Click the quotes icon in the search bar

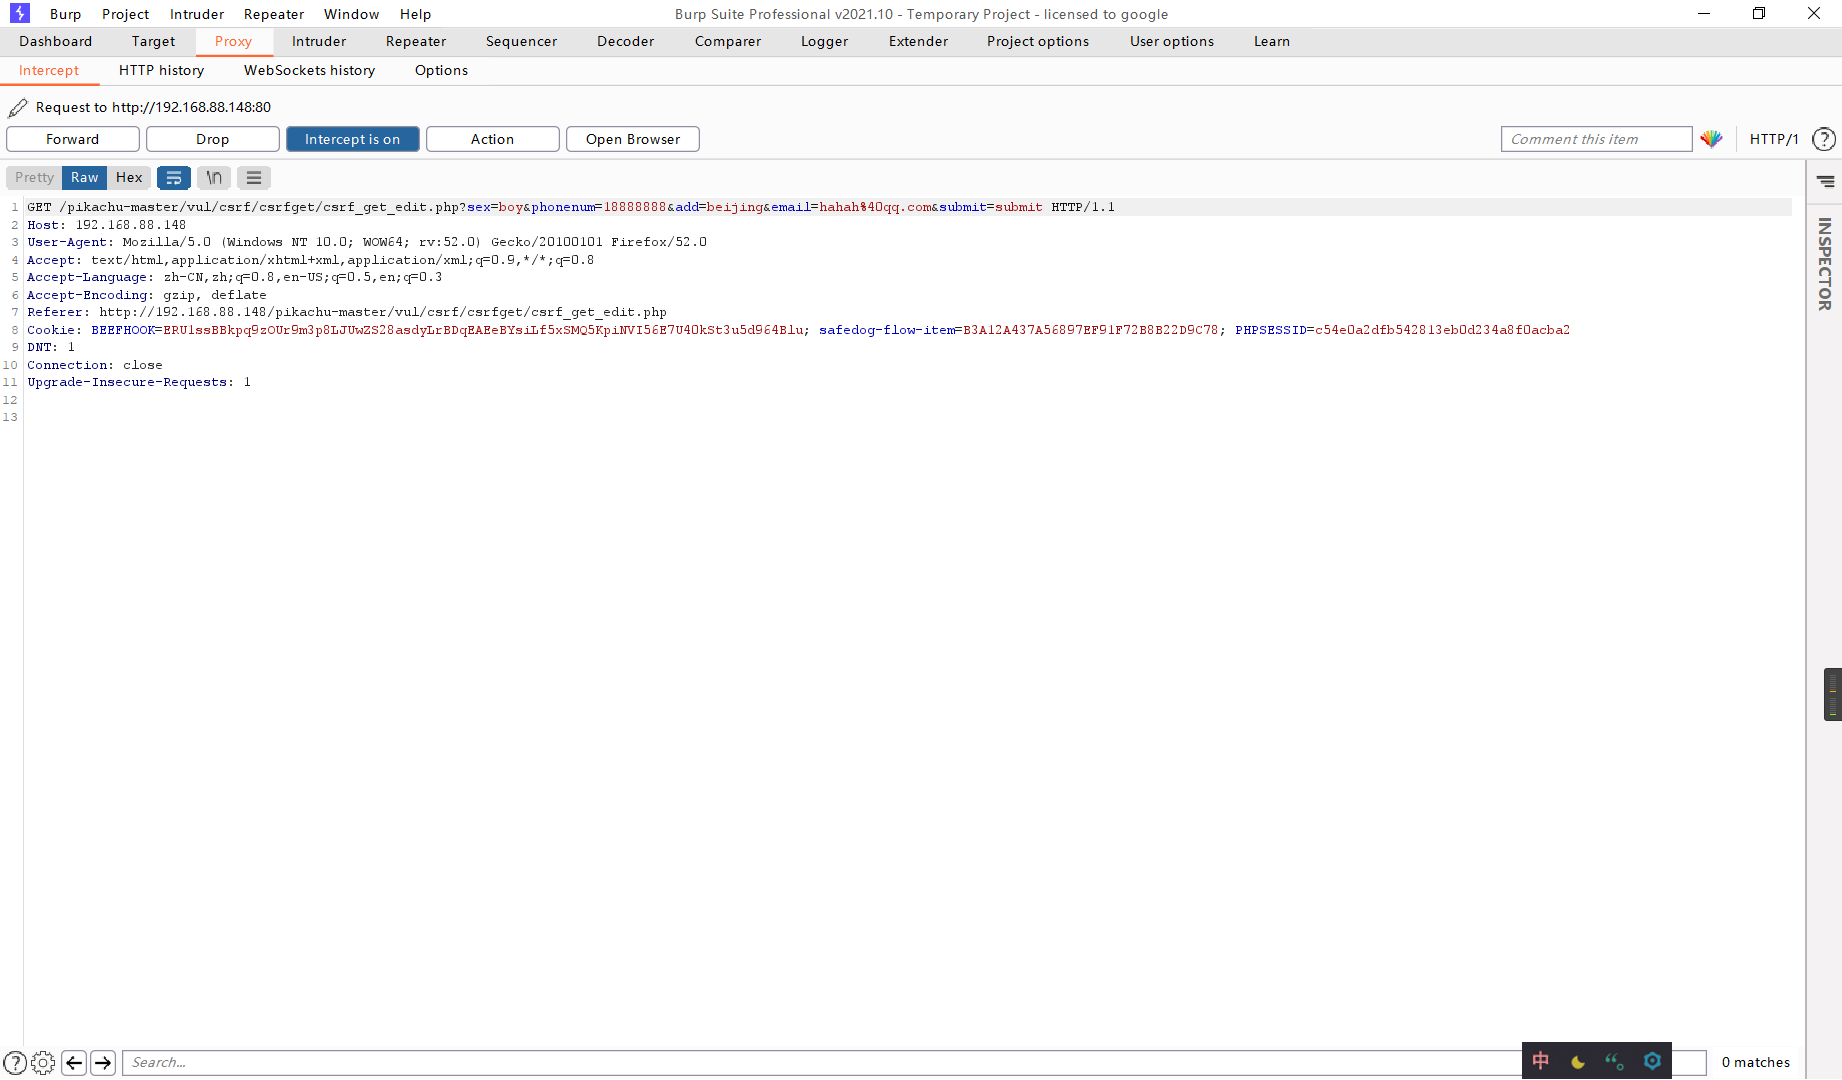(1614, 1061)
